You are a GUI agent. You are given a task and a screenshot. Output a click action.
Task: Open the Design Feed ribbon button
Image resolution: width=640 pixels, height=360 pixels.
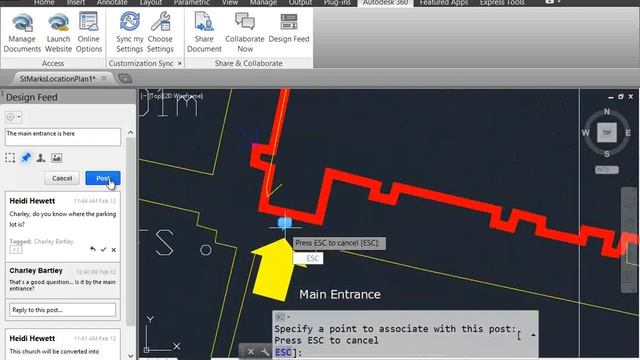click(x=289, y=28)
